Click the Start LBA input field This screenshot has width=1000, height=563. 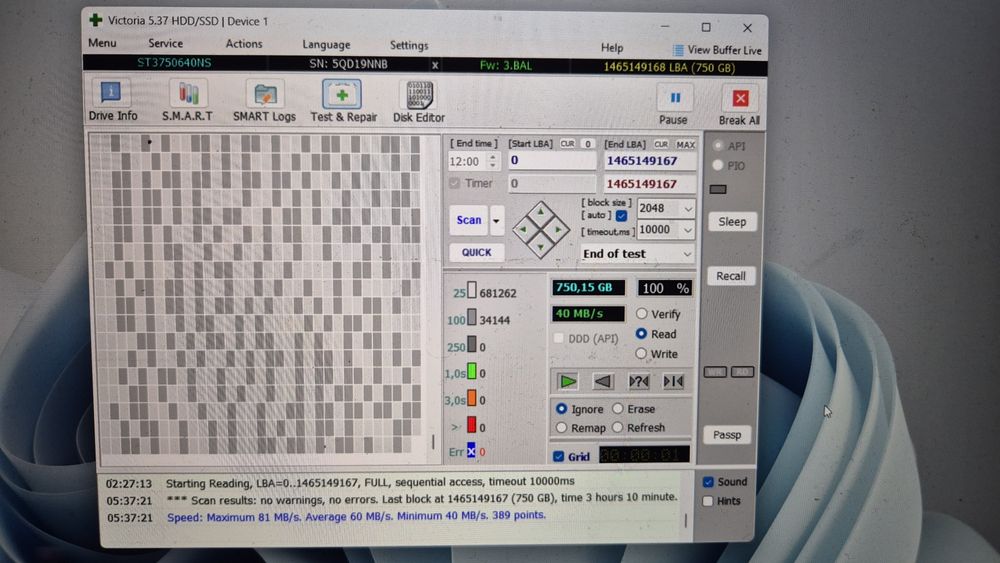(552, 161)
